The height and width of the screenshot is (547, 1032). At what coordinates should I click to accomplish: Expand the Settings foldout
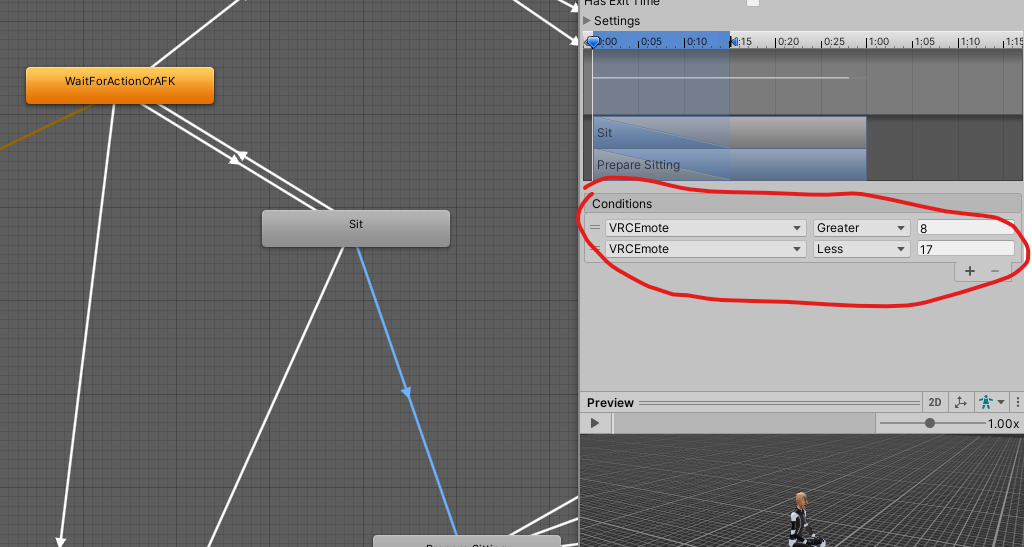pyautogui.click(x=611, y=21)
